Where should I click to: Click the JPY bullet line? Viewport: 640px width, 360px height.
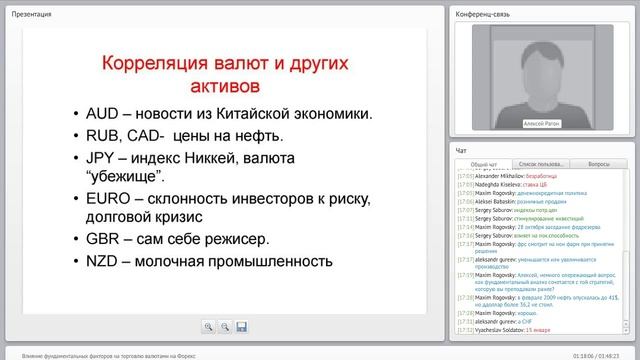point(190,167)
